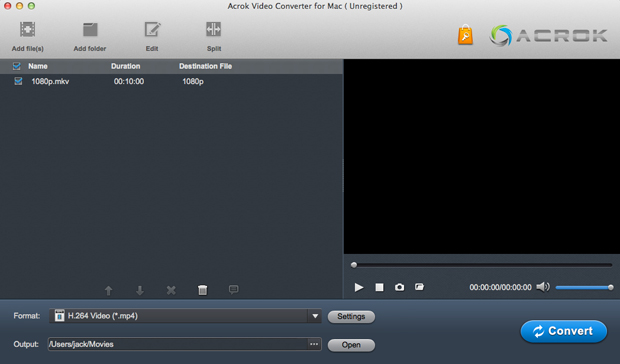The width and height of the screenshot is (620, 364).
Task: Click the Duration column header
Action: point(125,66)
